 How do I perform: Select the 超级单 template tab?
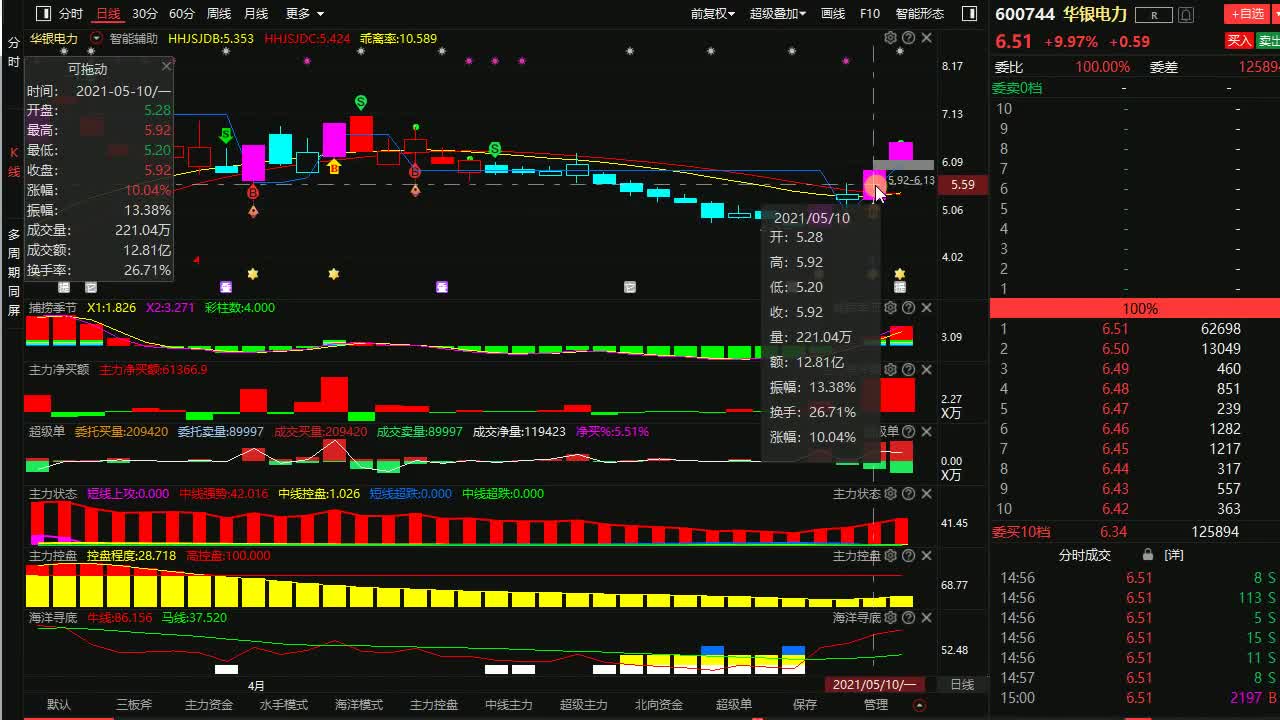734,705
